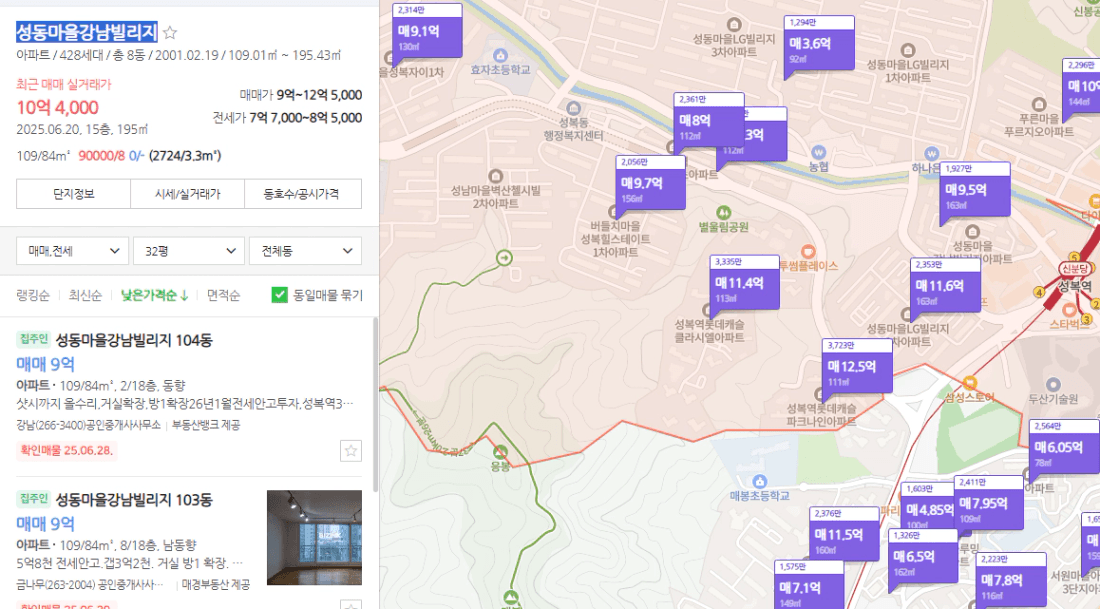Select the 성복역 신분당 station marker

coord(1074,269)
